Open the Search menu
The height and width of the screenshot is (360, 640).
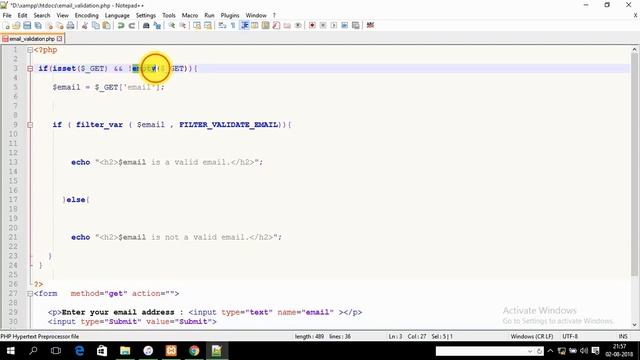click(x=42, y=15)
